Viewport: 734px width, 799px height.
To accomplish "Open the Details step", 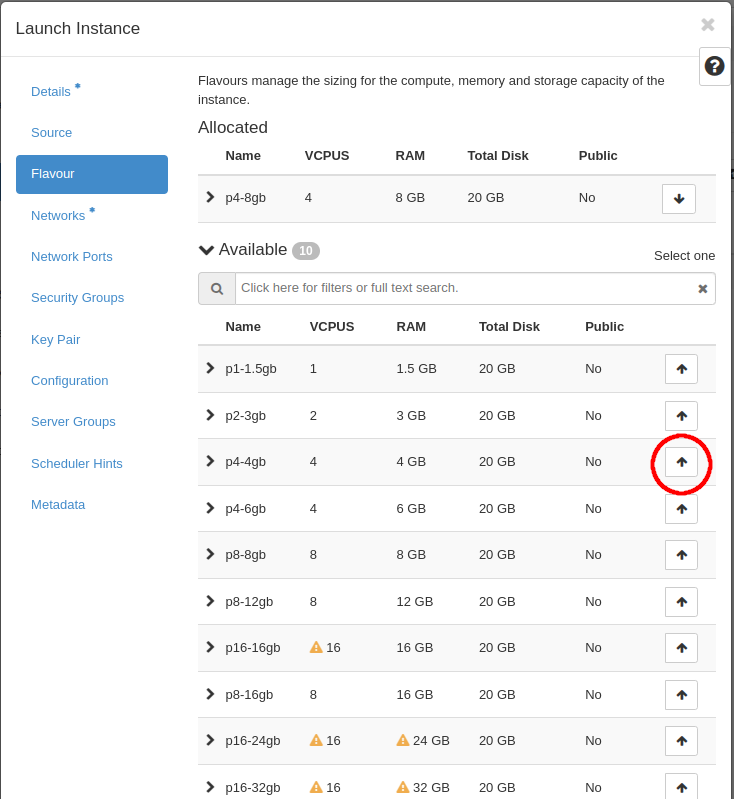I will (x=51, y=92).
